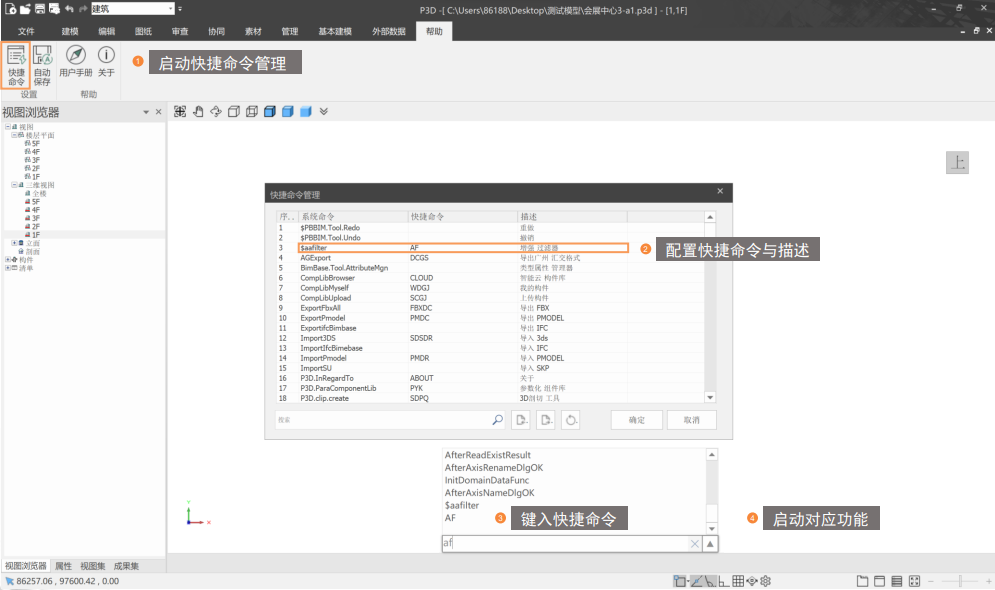This screenshot has height=590, width=995.
Task: Click the 自动保存 auto-save icon
Action: point(42,65)
